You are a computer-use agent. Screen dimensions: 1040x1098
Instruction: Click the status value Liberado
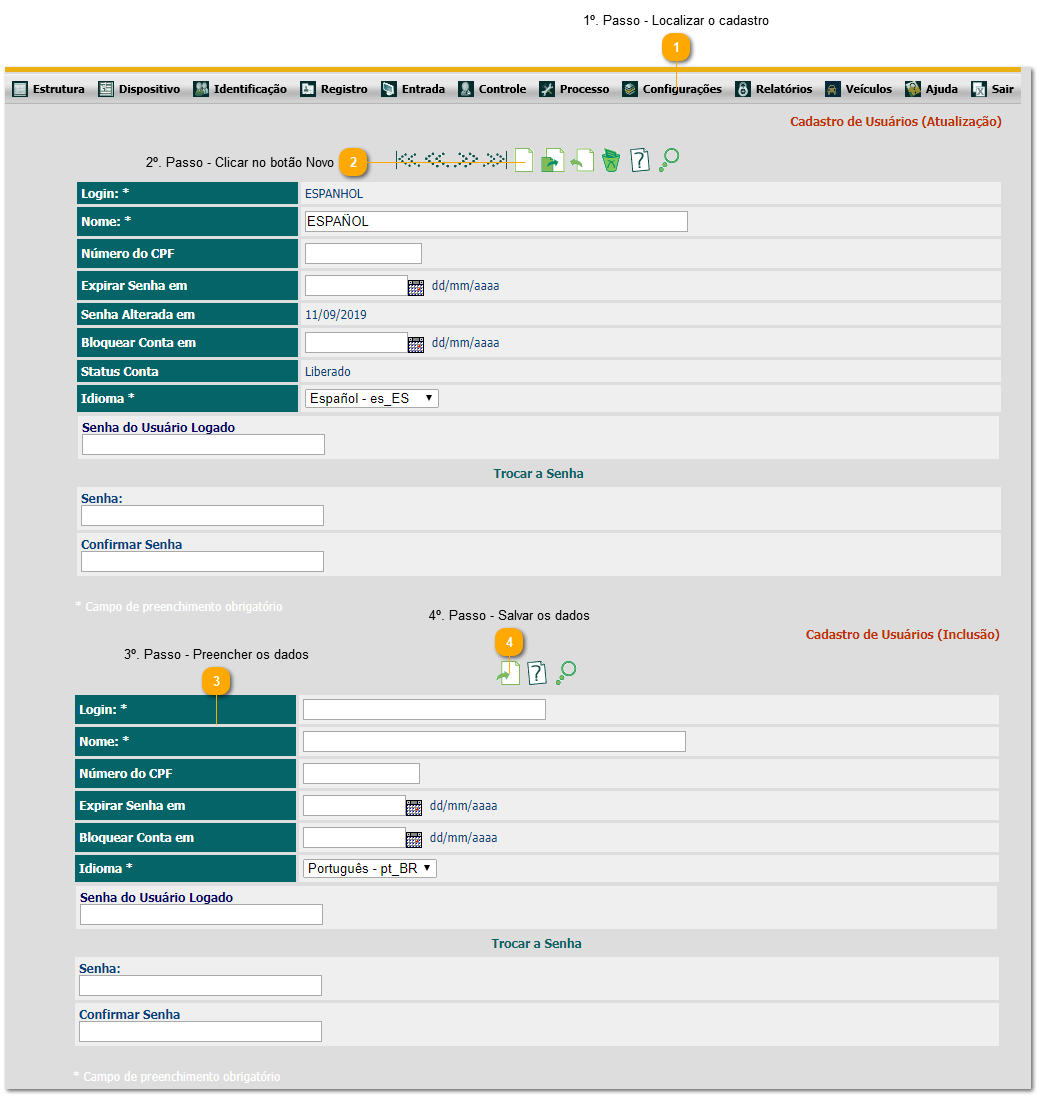[328, 372]
